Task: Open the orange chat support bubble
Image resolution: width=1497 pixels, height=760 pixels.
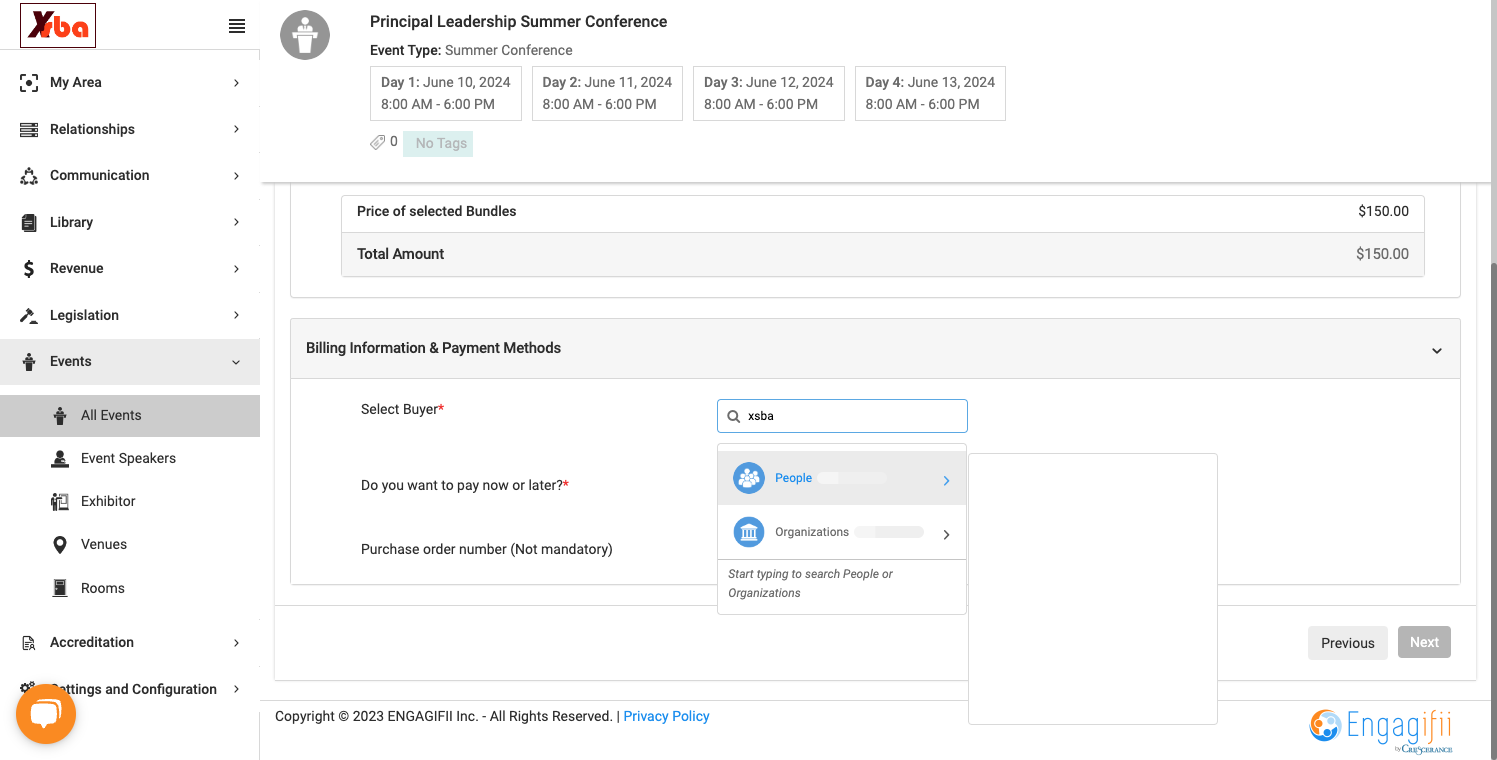Action: 46,714
